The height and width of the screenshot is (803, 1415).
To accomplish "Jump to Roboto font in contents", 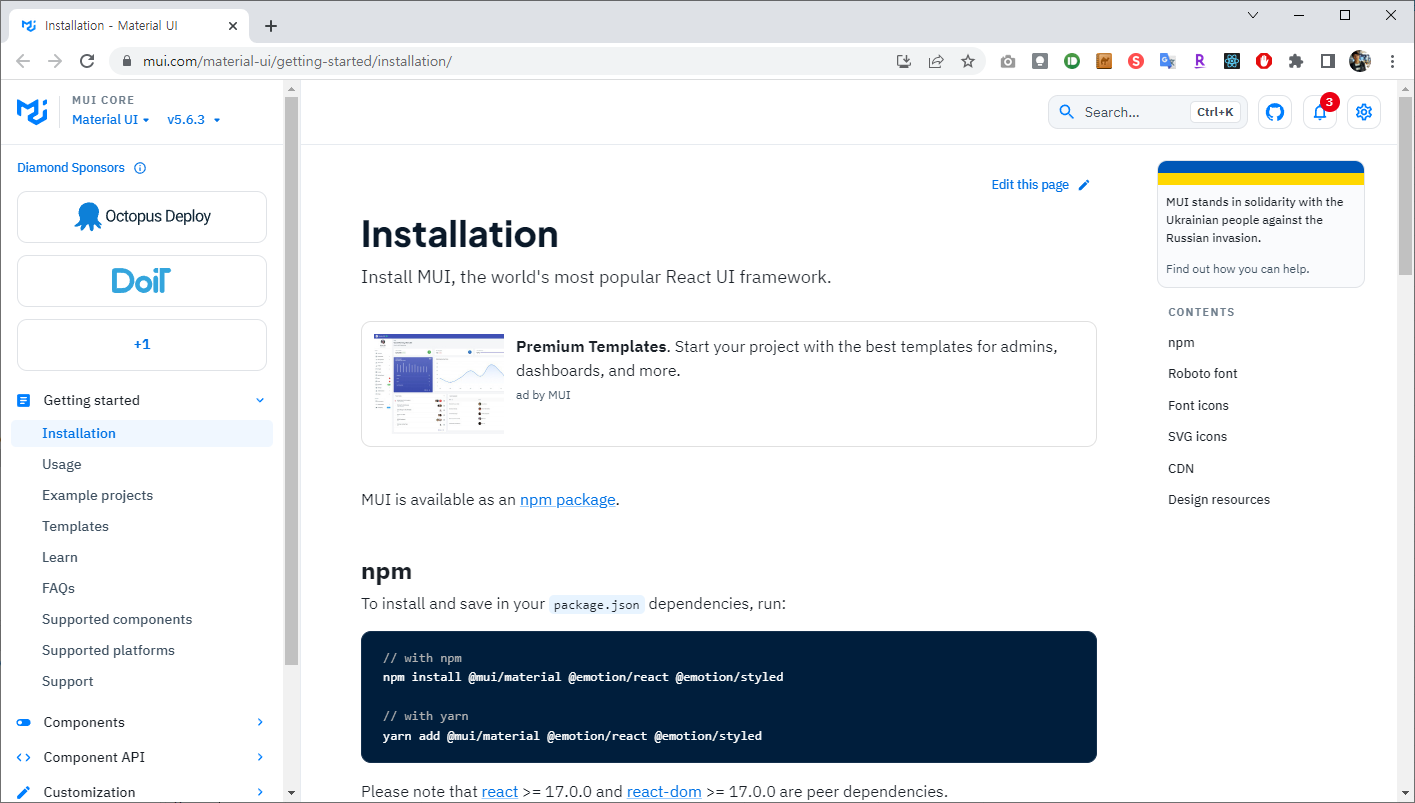I will [1202, 373].
